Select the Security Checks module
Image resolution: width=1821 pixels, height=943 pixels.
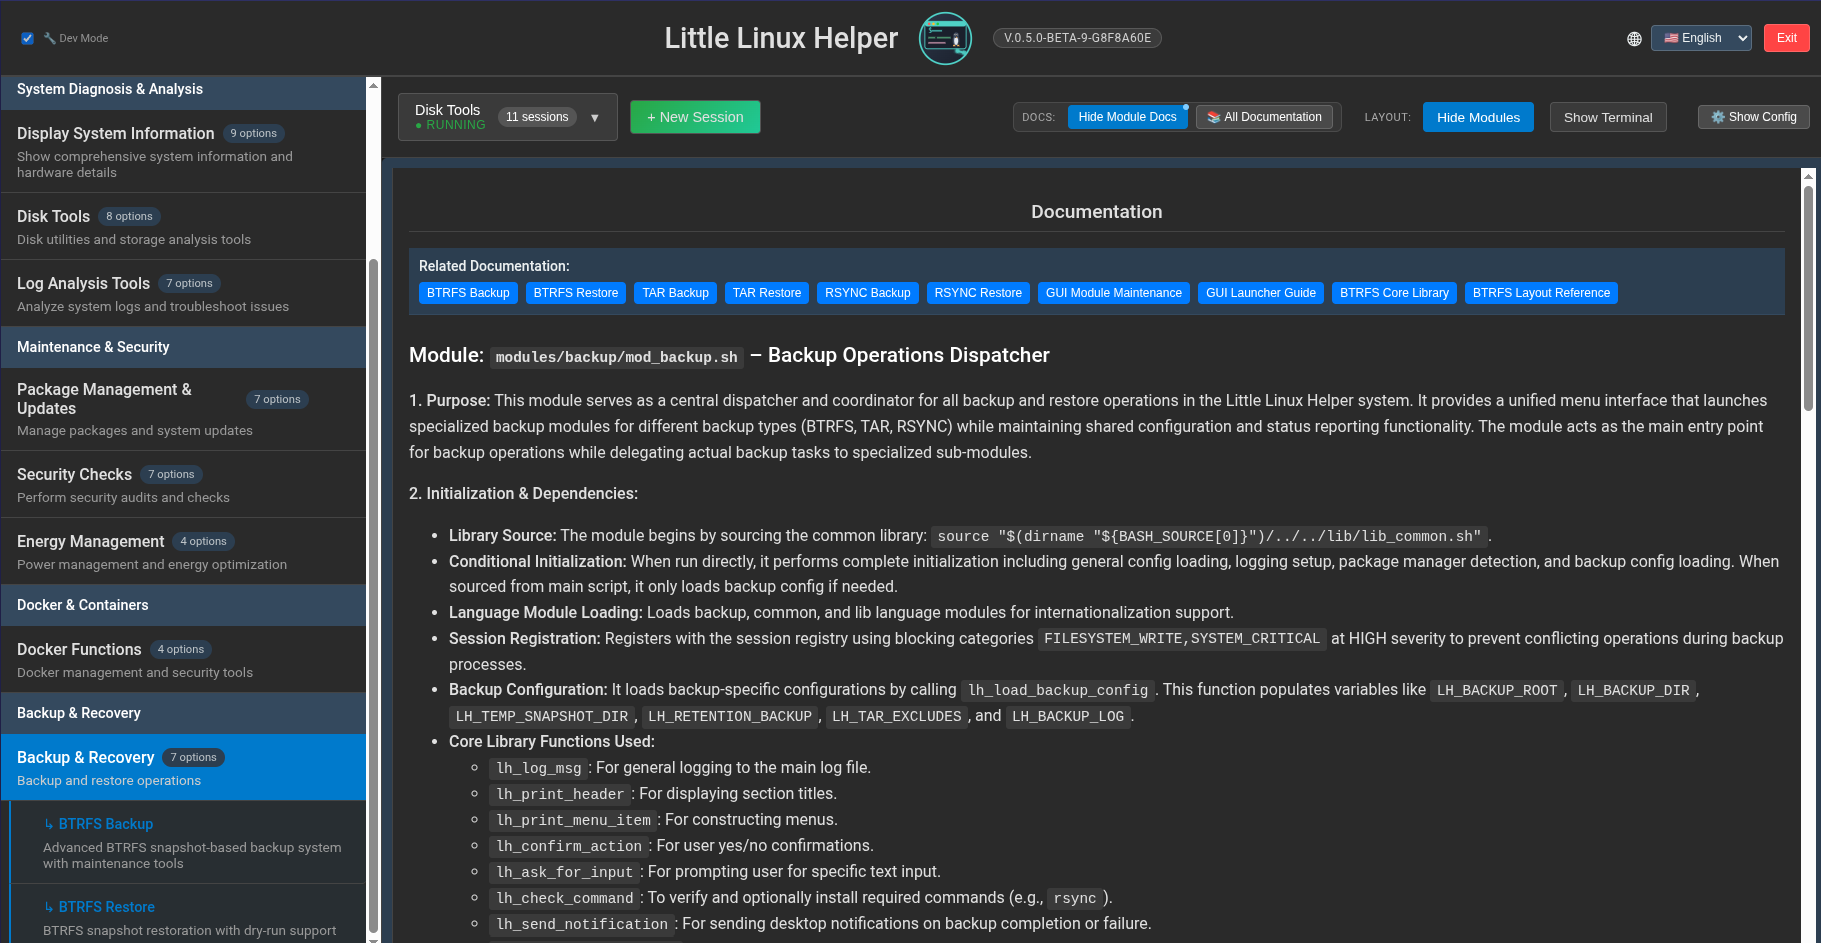183,484
